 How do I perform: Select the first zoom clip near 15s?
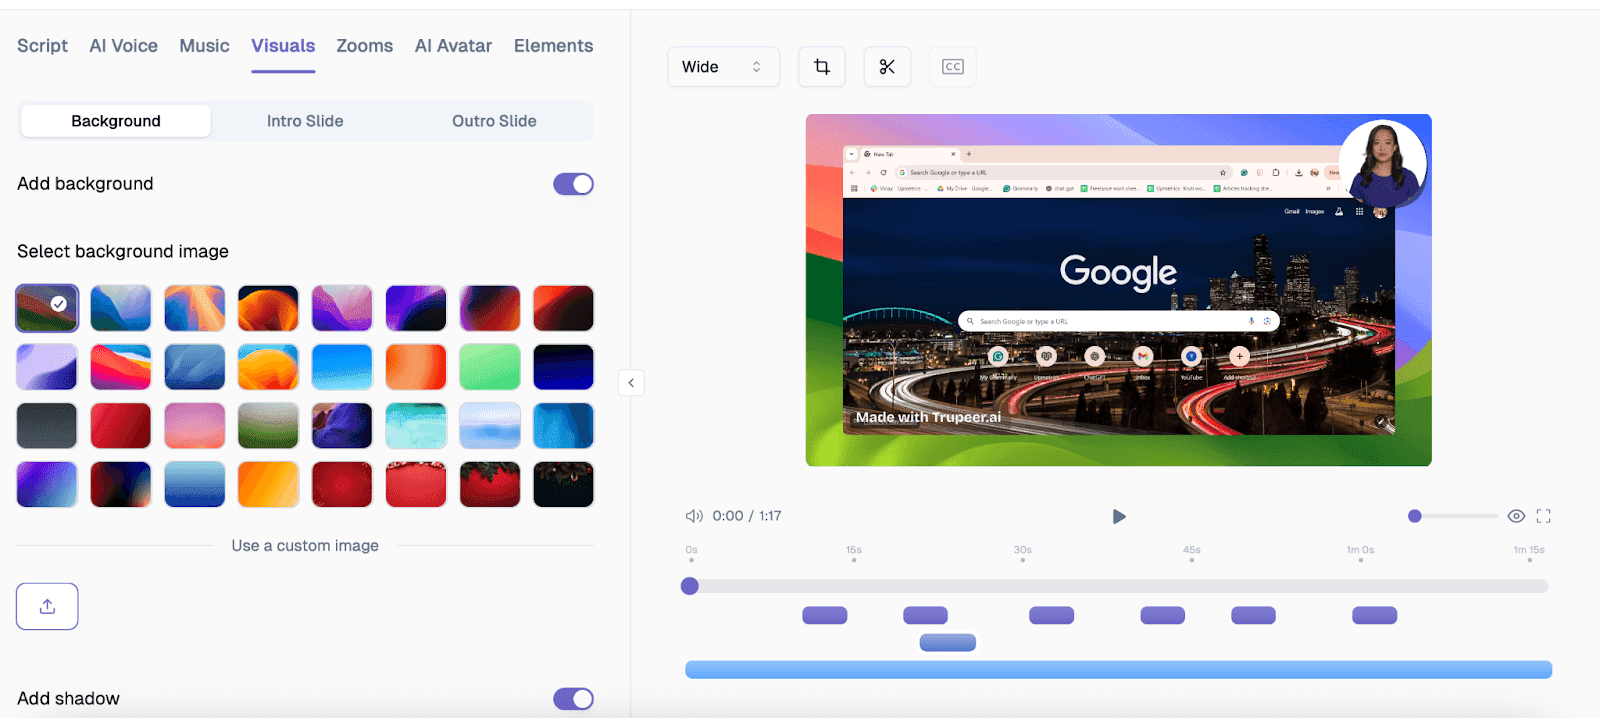click(x=825, y=615)
